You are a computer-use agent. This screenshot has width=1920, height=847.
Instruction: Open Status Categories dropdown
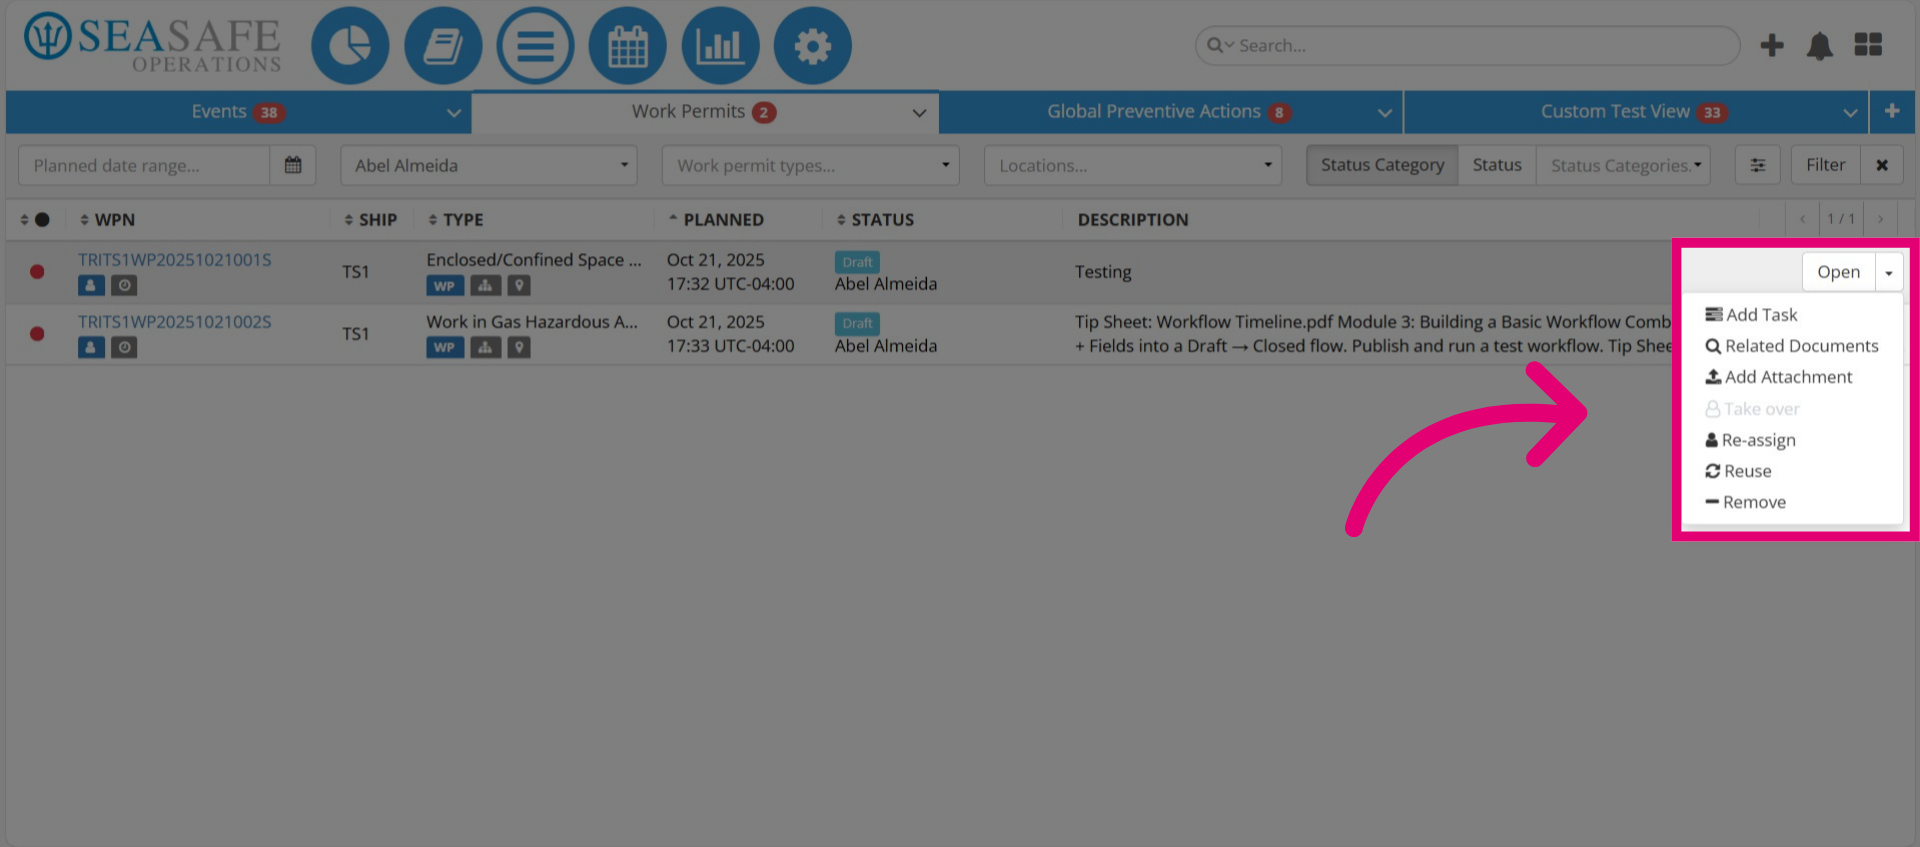[1624, 165]
